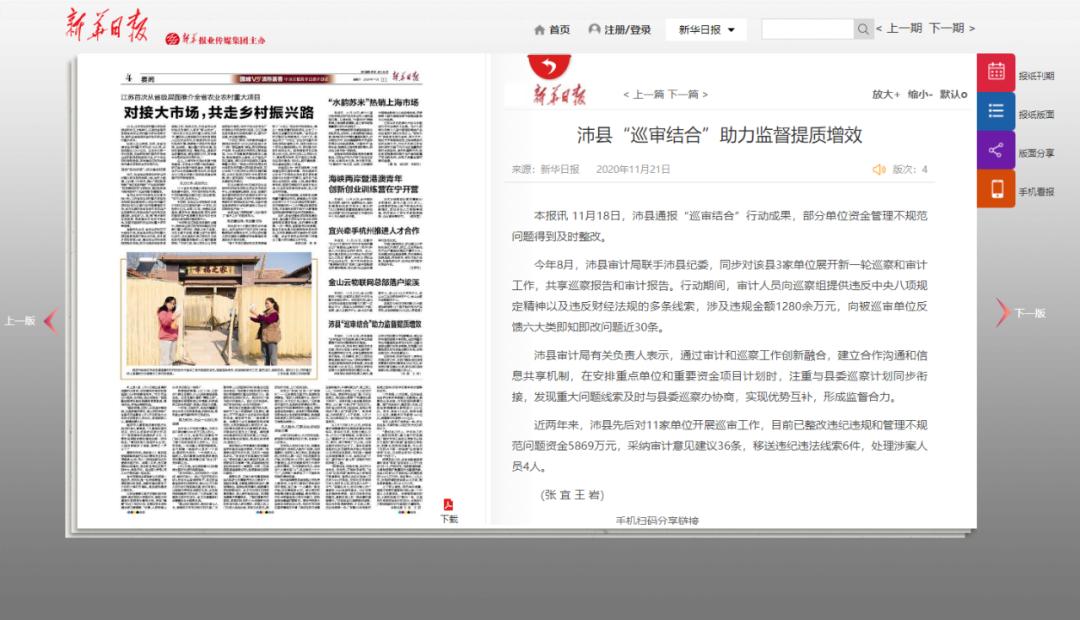Image resolution: width=1080 pixels, height=620 pixels.
Task: Select headline 对接大市场,共走乡村振兴路 on page
Action: [218, 112]
